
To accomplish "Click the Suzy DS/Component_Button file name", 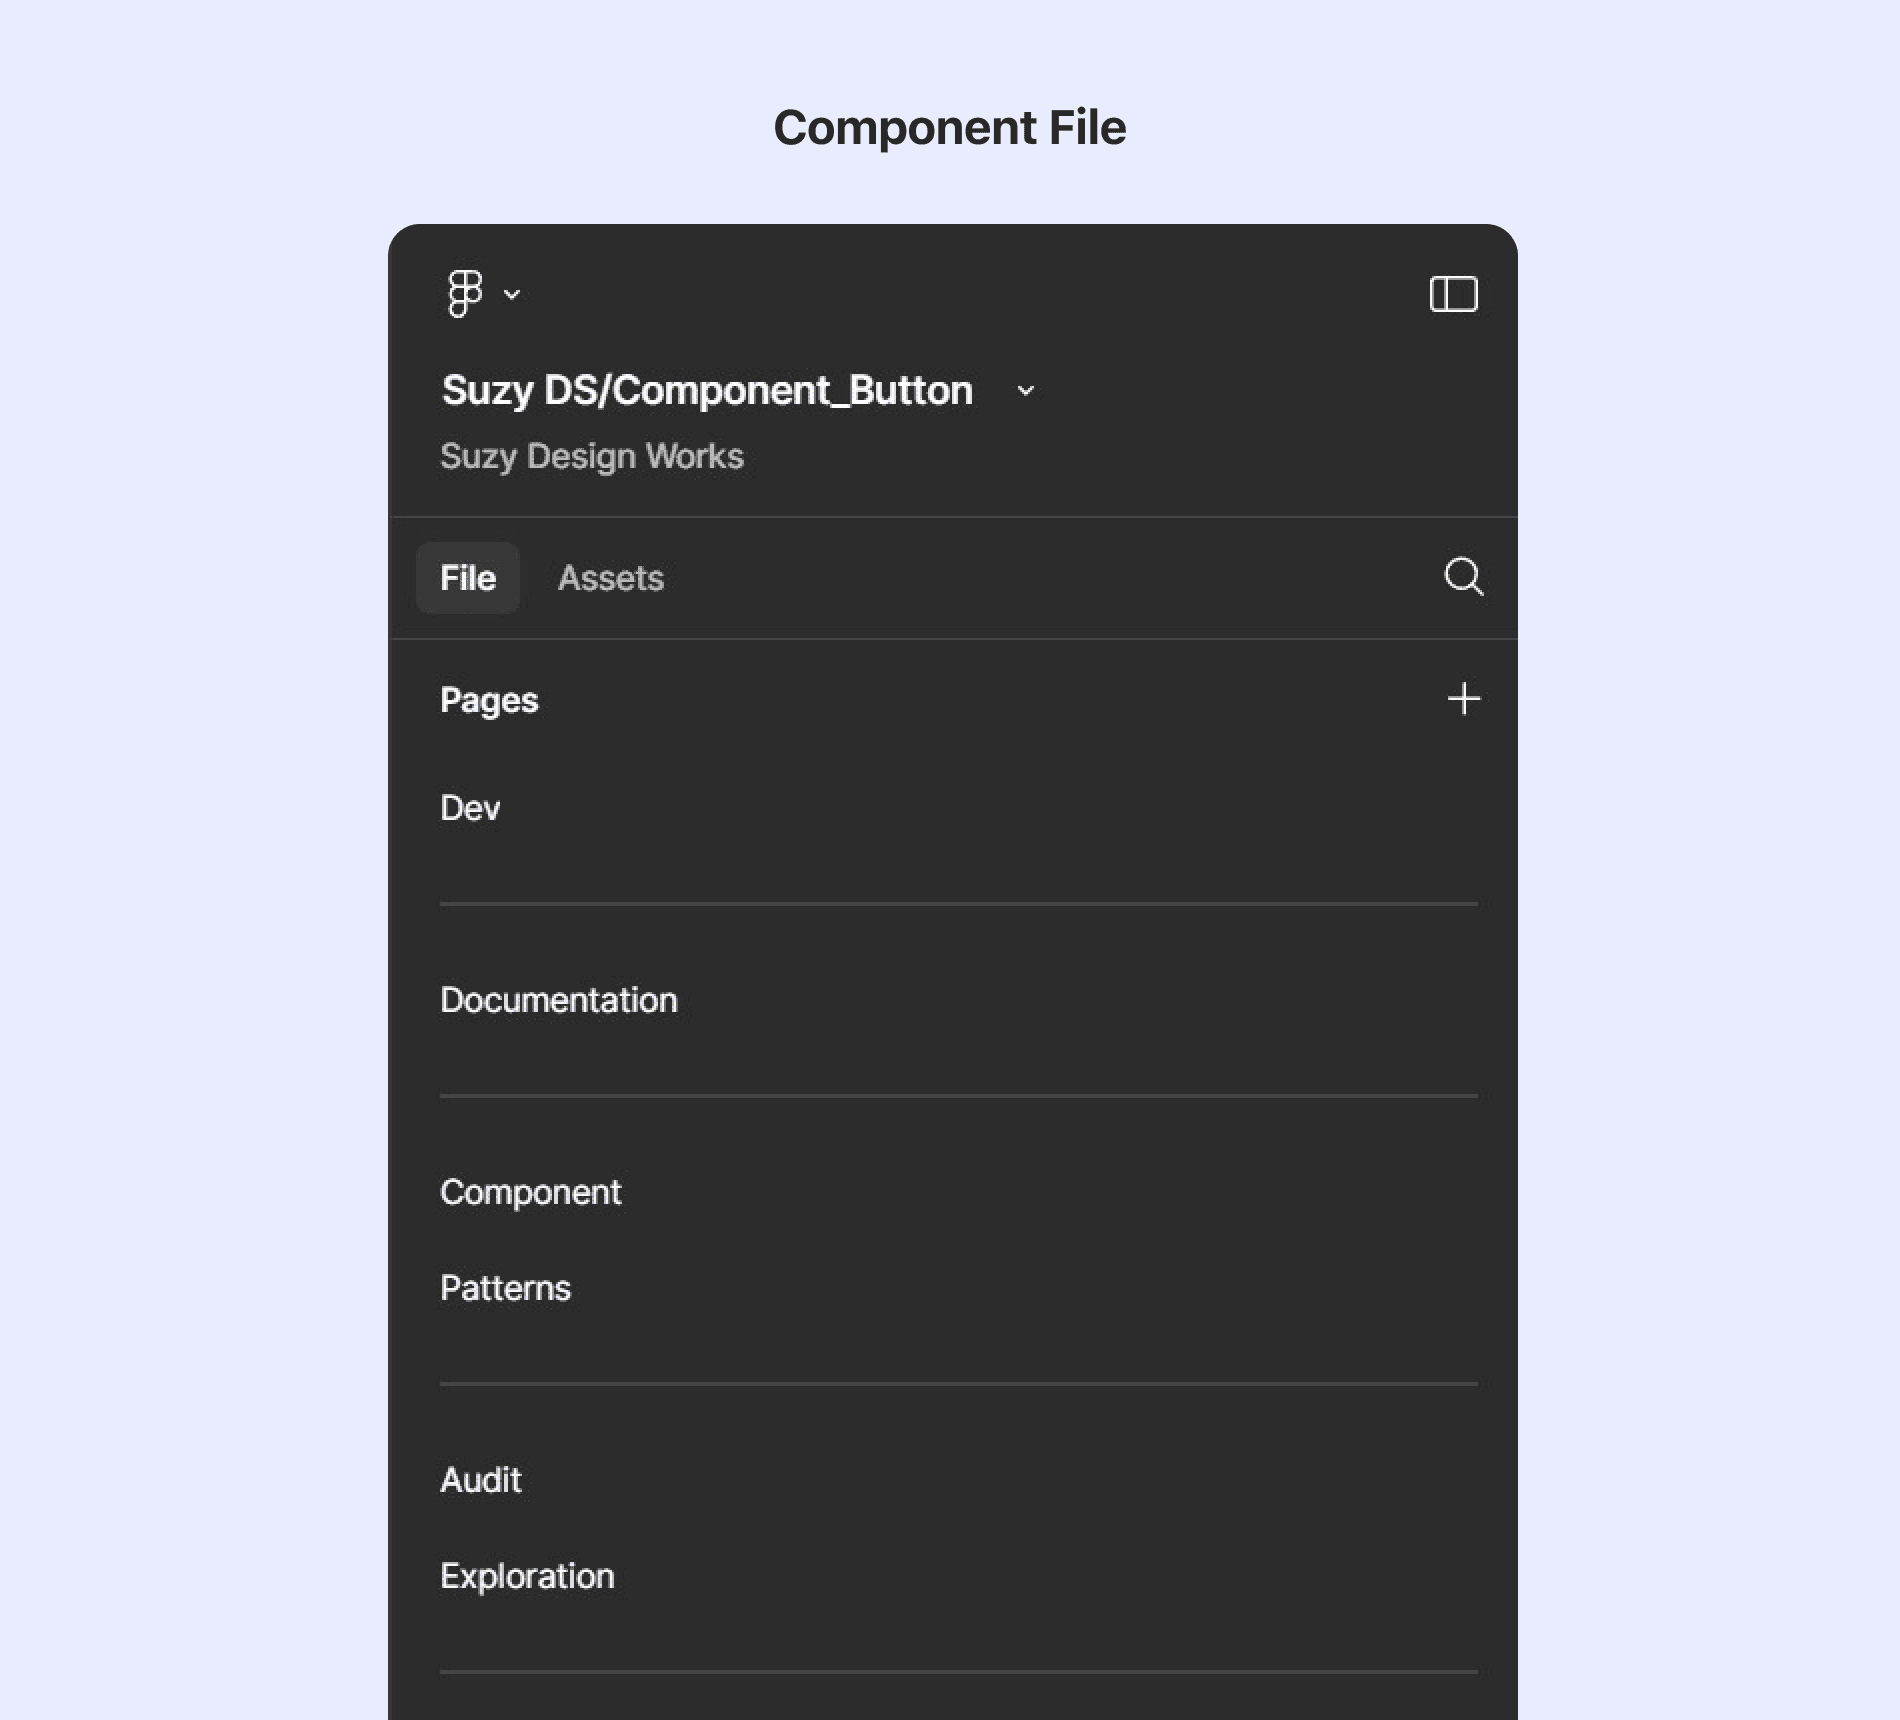I will coord(707,391).
